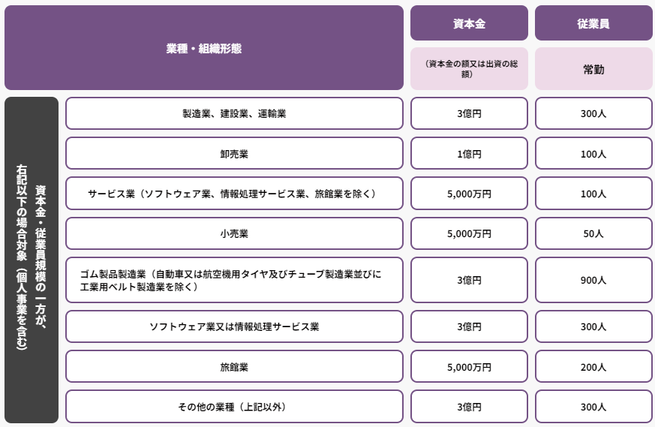This screenshot has height=427, width=655.
Task: Click the vertical 資本金・従業員規模 sidebar label
Action: point(32,260)
